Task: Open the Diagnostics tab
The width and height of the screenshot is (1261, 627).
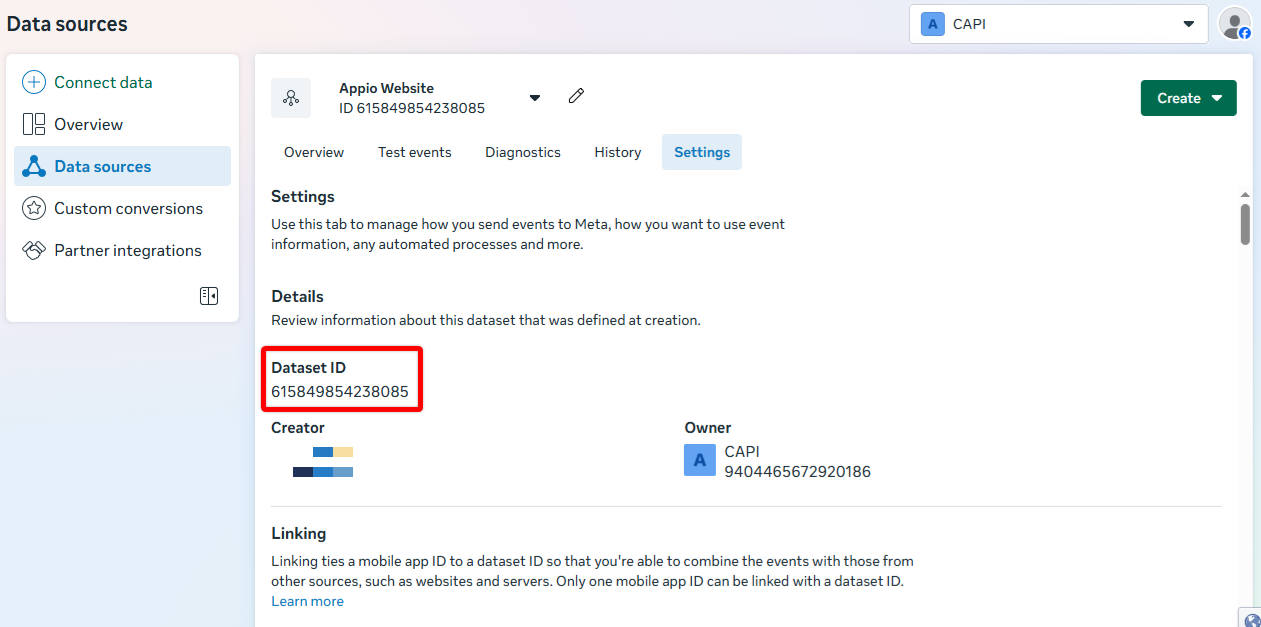Action: point(523,152)
